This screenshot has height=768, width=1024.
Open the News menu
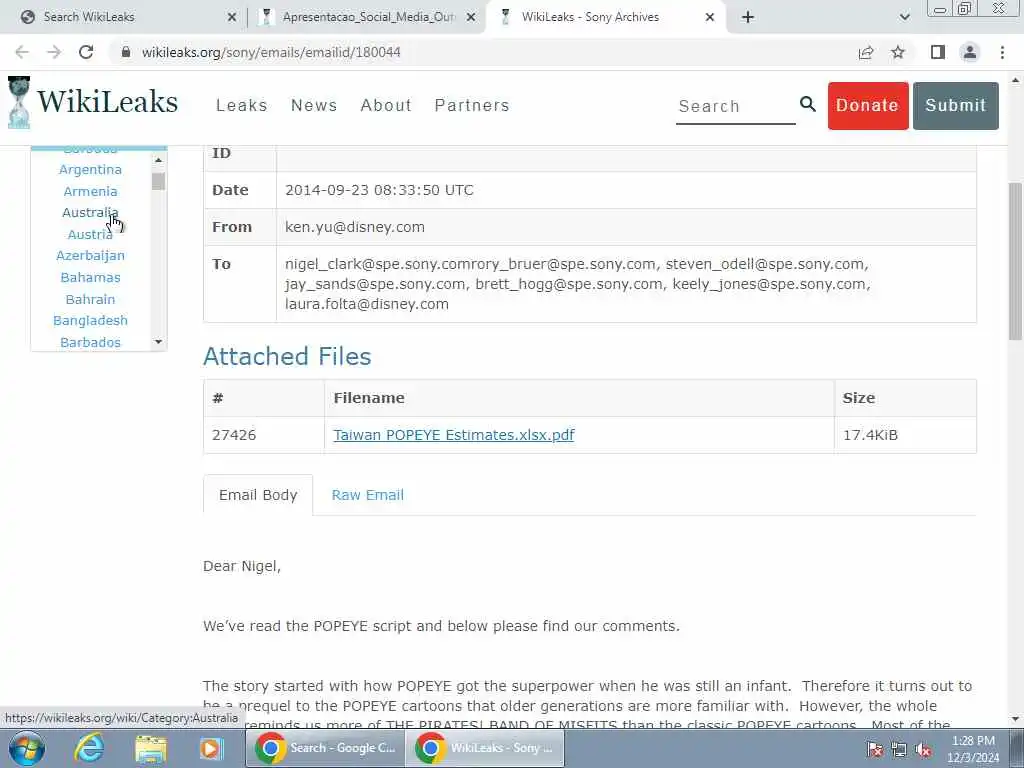314,105
